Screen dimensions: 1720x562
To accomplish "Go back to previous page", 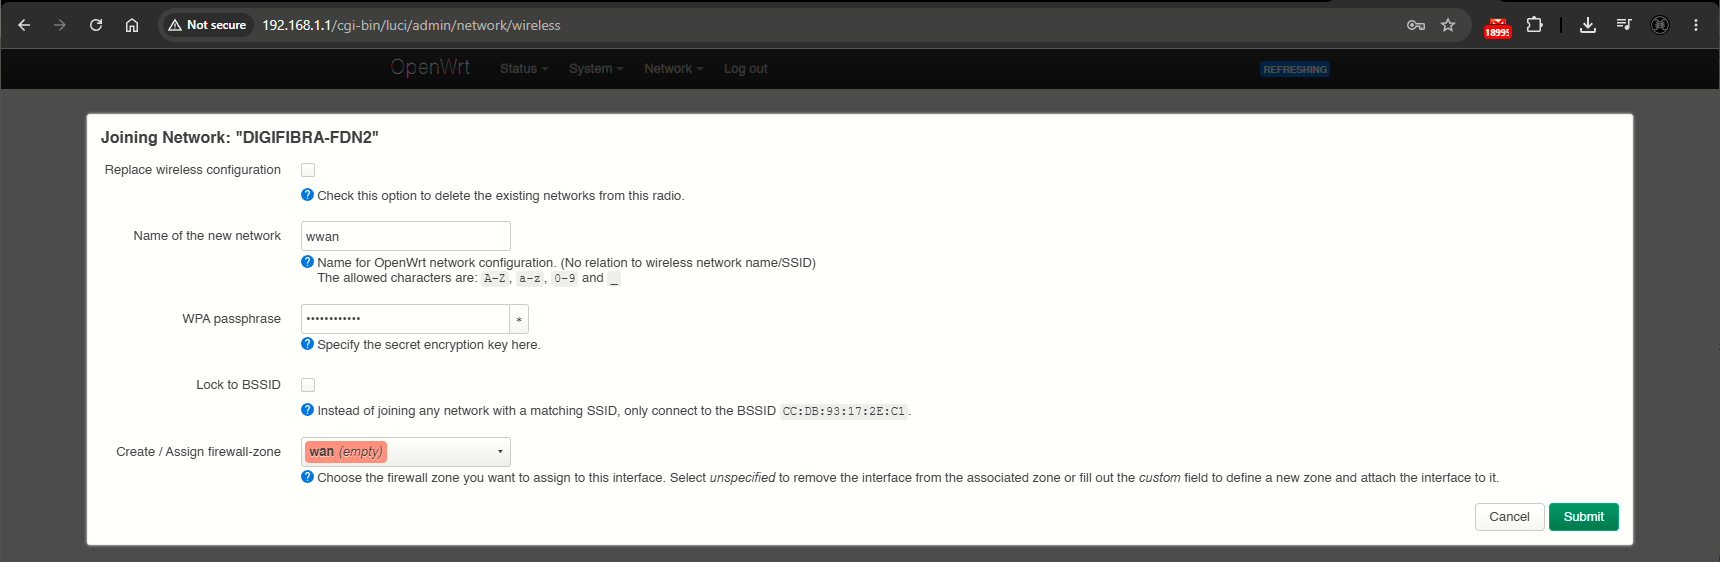I will tap(24, 25).
